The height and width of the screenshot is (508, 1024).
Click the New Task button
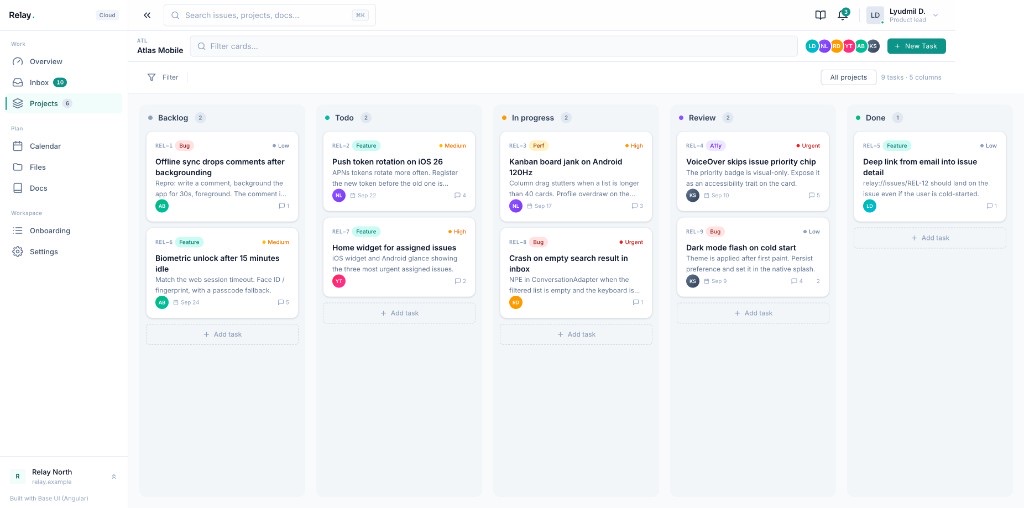tap(916, 46)
